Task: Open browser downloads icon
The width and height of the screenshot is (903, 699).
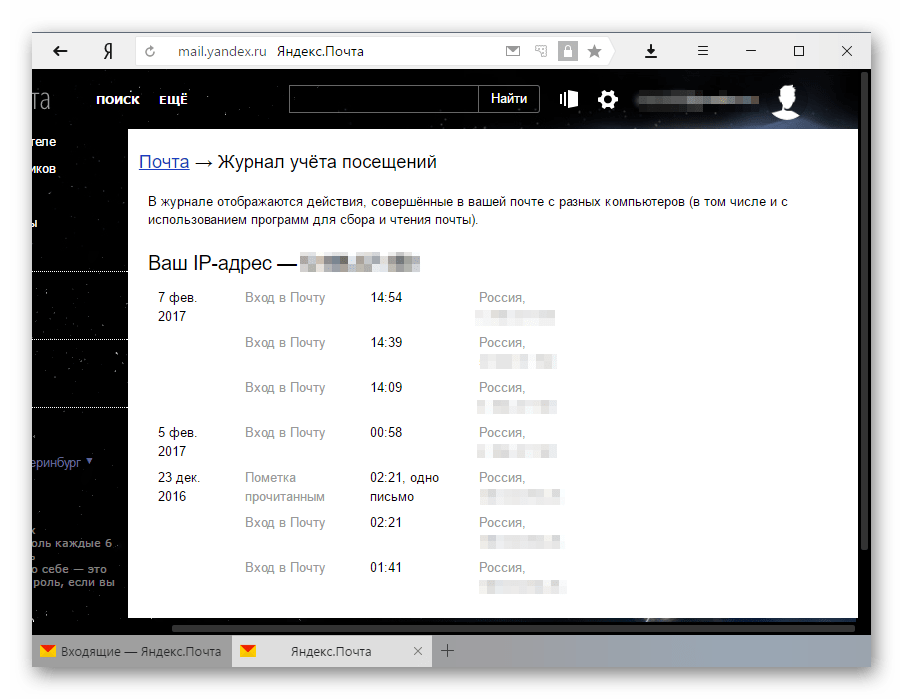Action: pos(651,51)
